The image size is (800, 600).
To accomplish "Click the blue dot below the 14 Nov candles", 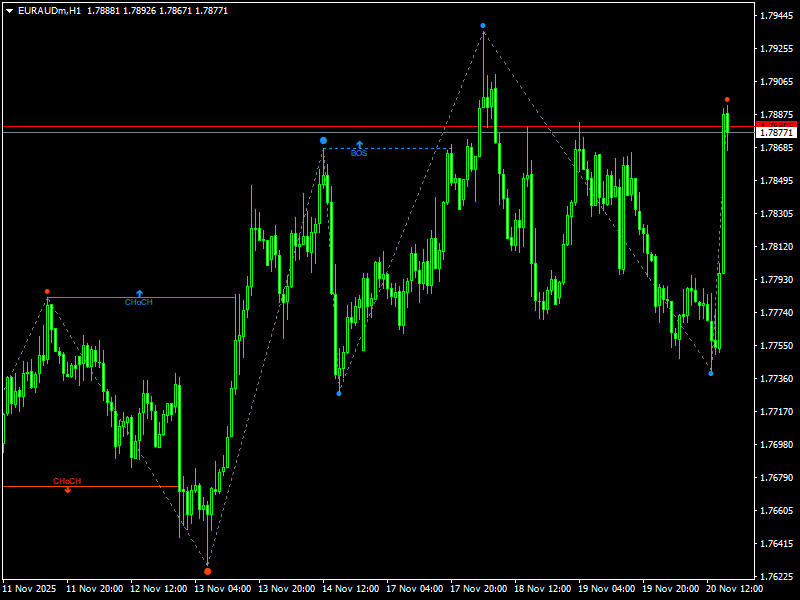I will [339, 392].
